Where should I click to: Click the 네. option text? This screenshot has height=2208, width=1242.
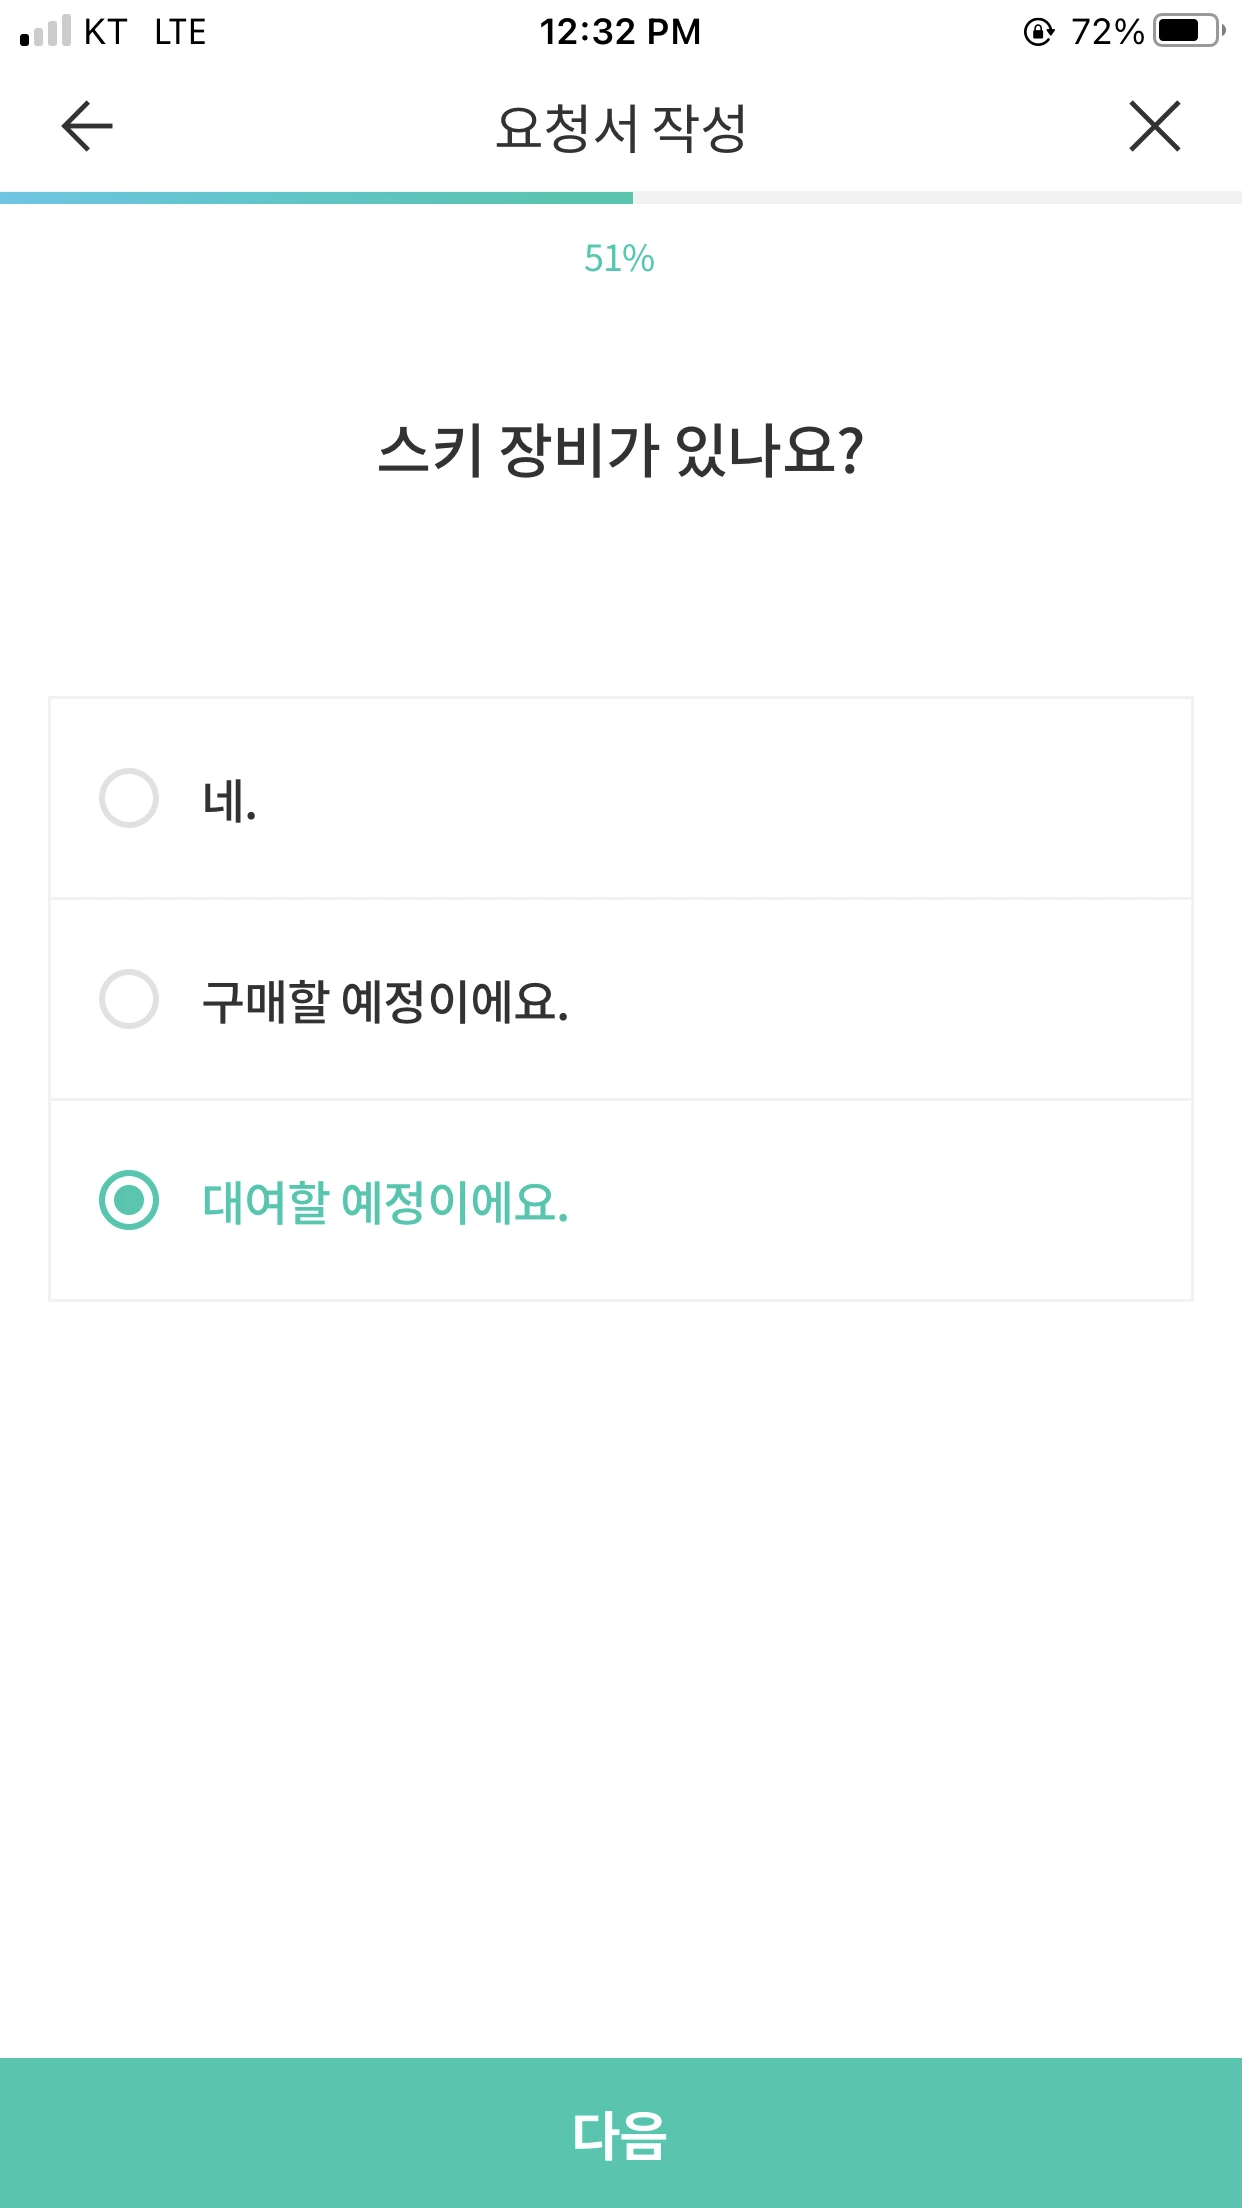click(230, 800)
